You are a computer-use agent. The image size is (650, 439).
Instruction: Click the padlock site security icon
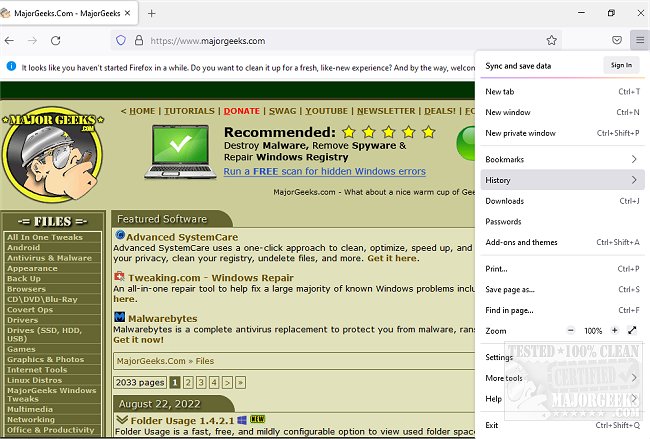click(x=139, y=41)
